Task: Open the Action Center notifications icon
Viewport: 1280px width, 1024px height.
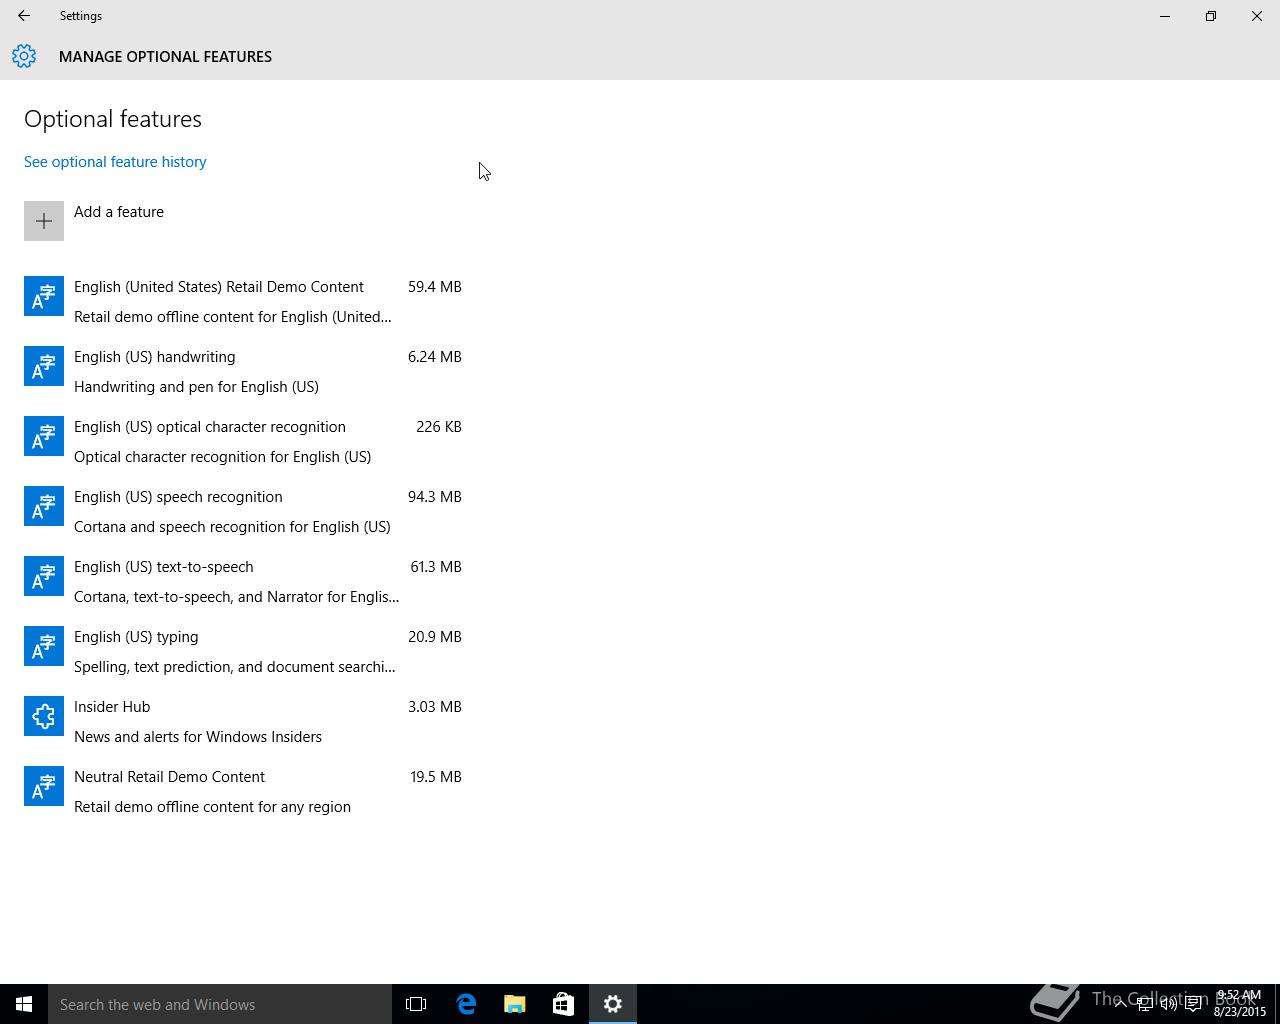Action: point(1194,1004)
